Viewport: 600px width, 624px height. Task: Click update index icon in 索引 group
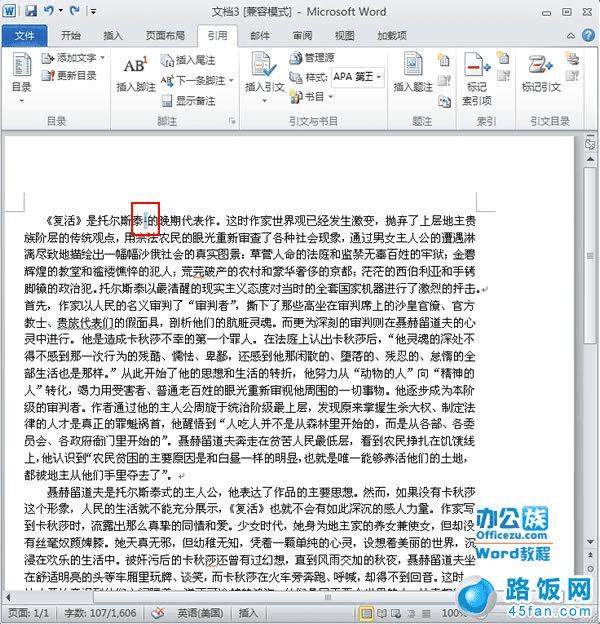503,76
